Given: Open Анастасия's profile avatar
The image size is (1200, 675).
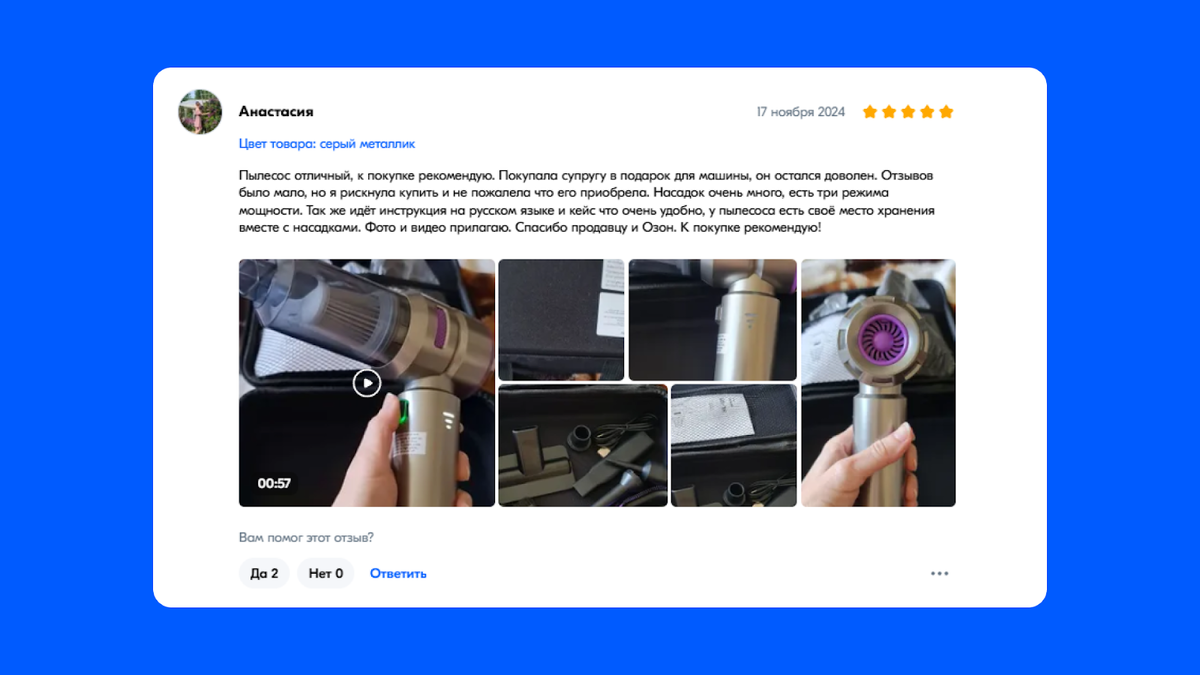Looking at the screenshot, I should coord(200,112).
